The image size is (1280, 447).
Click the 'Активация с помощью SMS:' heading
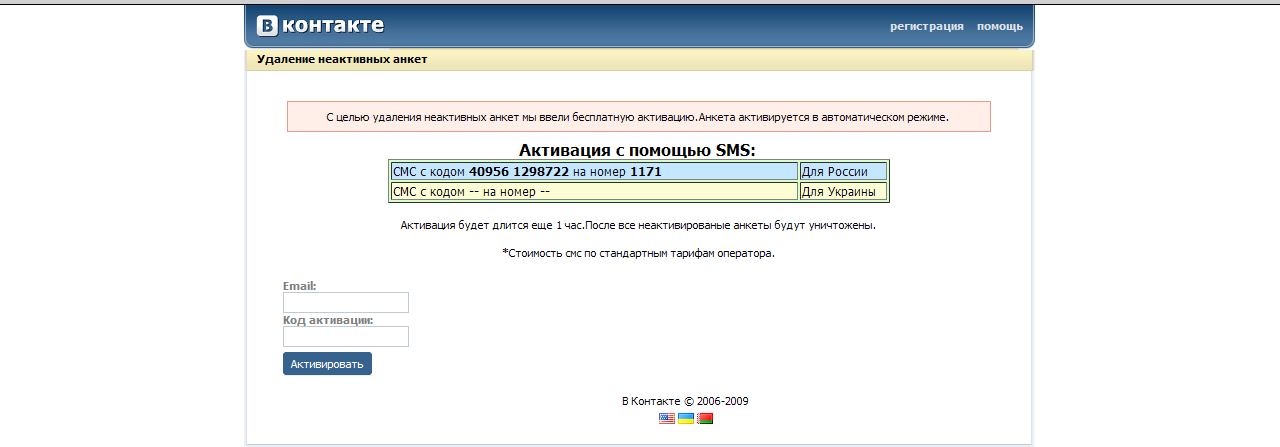pos(637,150)
